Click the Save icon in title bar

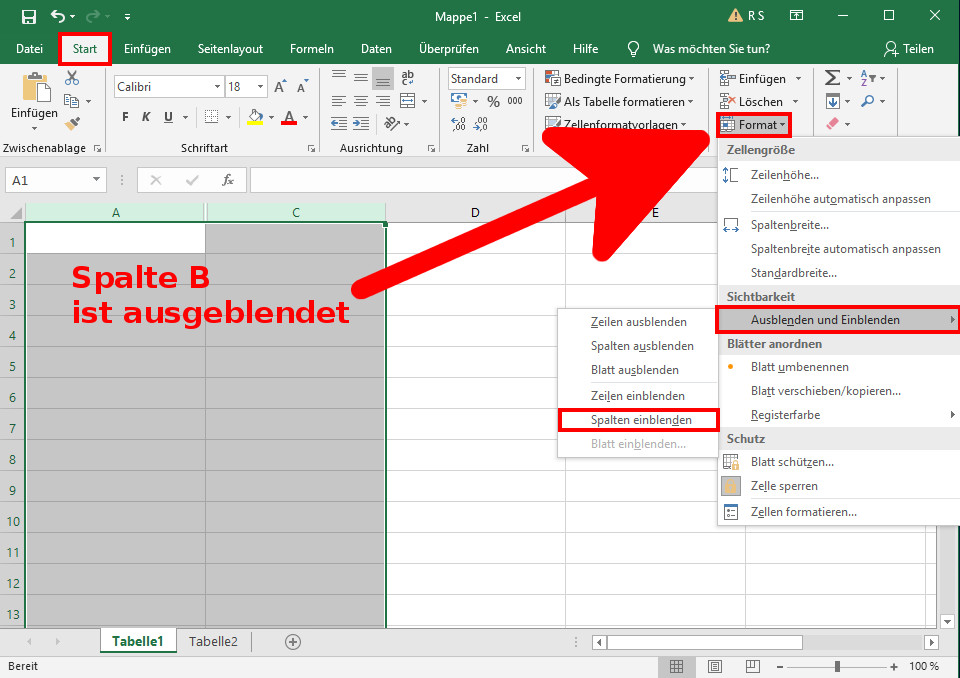click(x=28, y=17)
